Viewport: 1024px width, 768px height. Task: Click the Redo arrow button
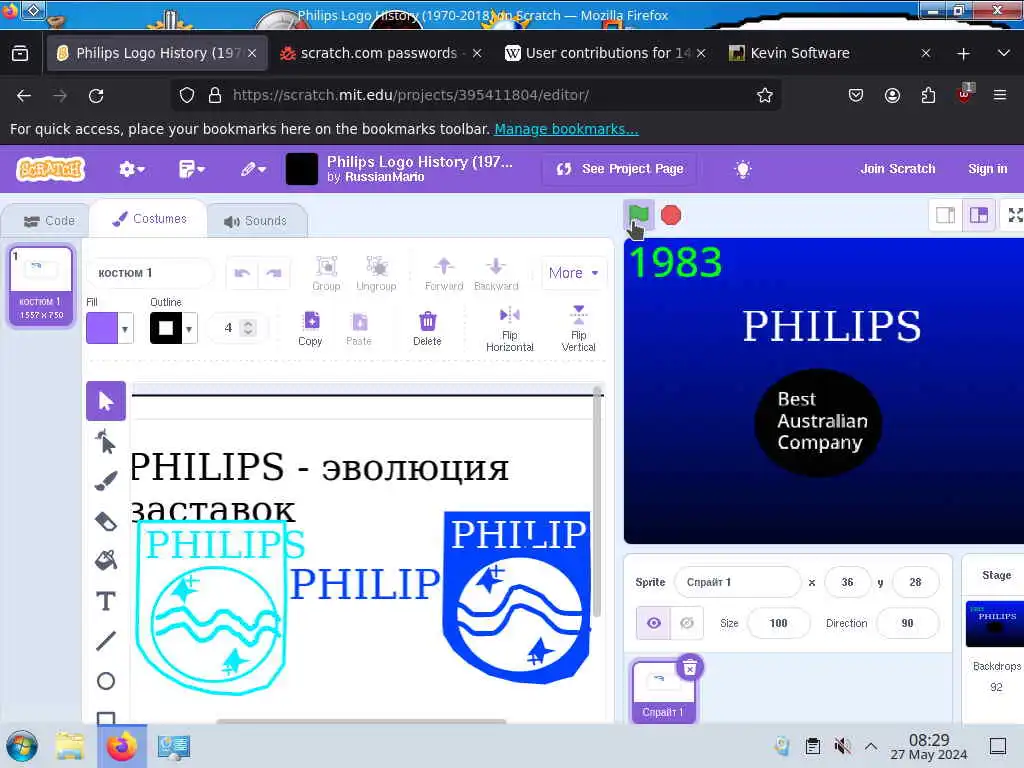[274, 273]
